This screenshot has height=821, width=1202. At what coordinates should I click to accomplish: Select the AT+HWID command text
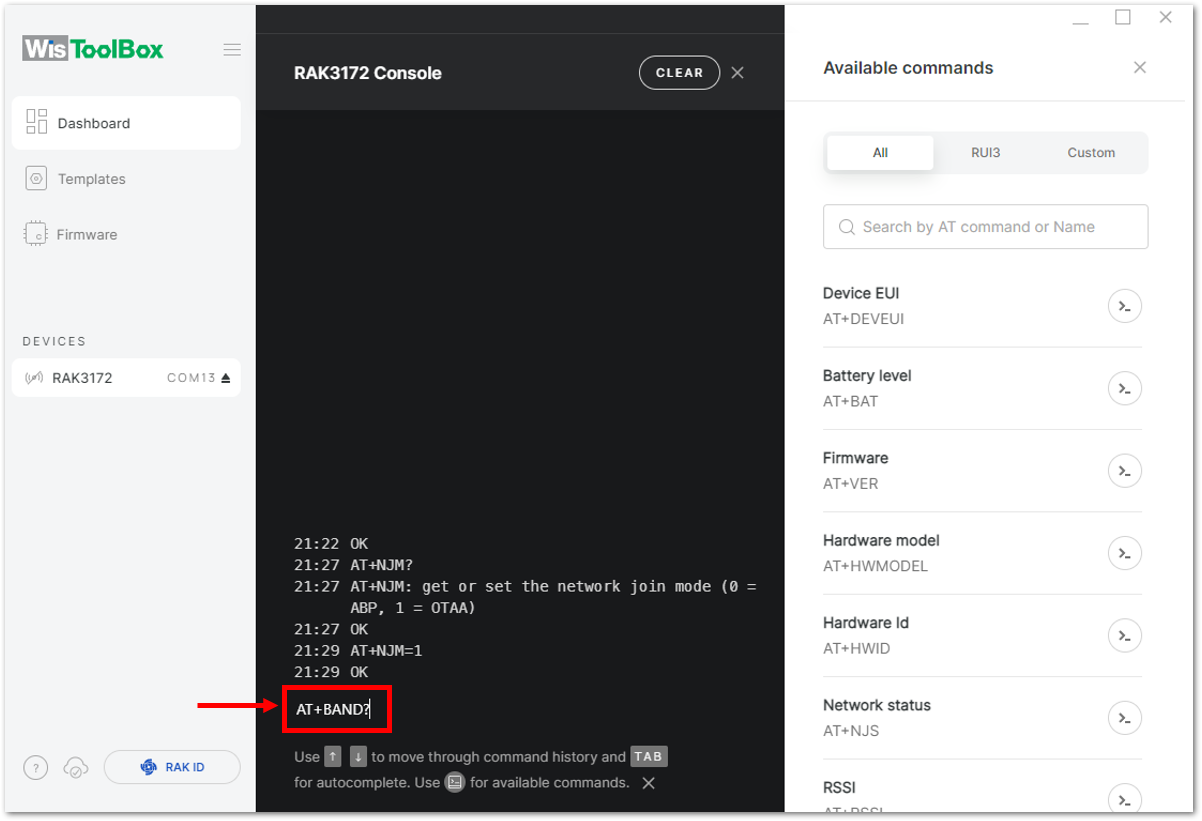click(x=856, y=648)
